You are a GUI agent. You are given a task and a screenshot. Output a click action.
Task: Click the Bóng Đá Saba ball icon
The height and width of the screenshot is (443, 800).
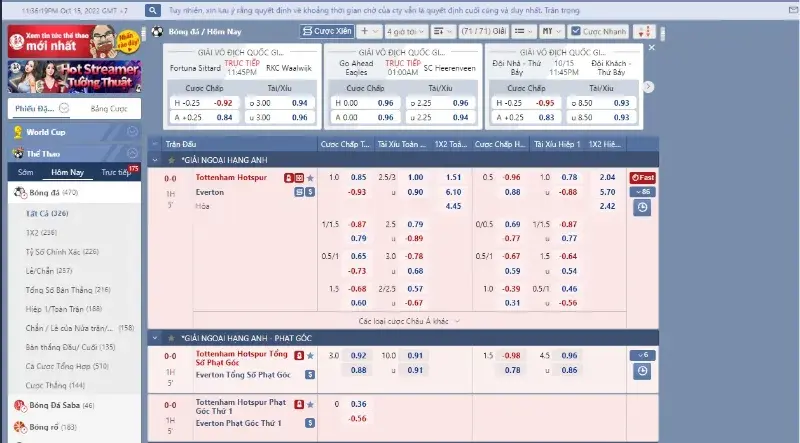pos(20,406)
